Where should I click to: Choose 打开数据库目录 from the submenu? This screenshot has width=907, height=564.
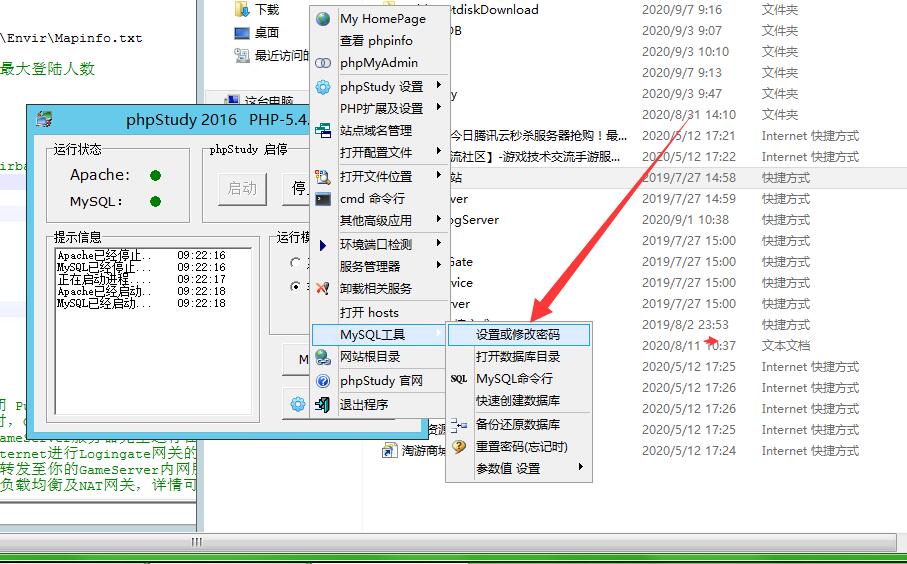(519, 356)
